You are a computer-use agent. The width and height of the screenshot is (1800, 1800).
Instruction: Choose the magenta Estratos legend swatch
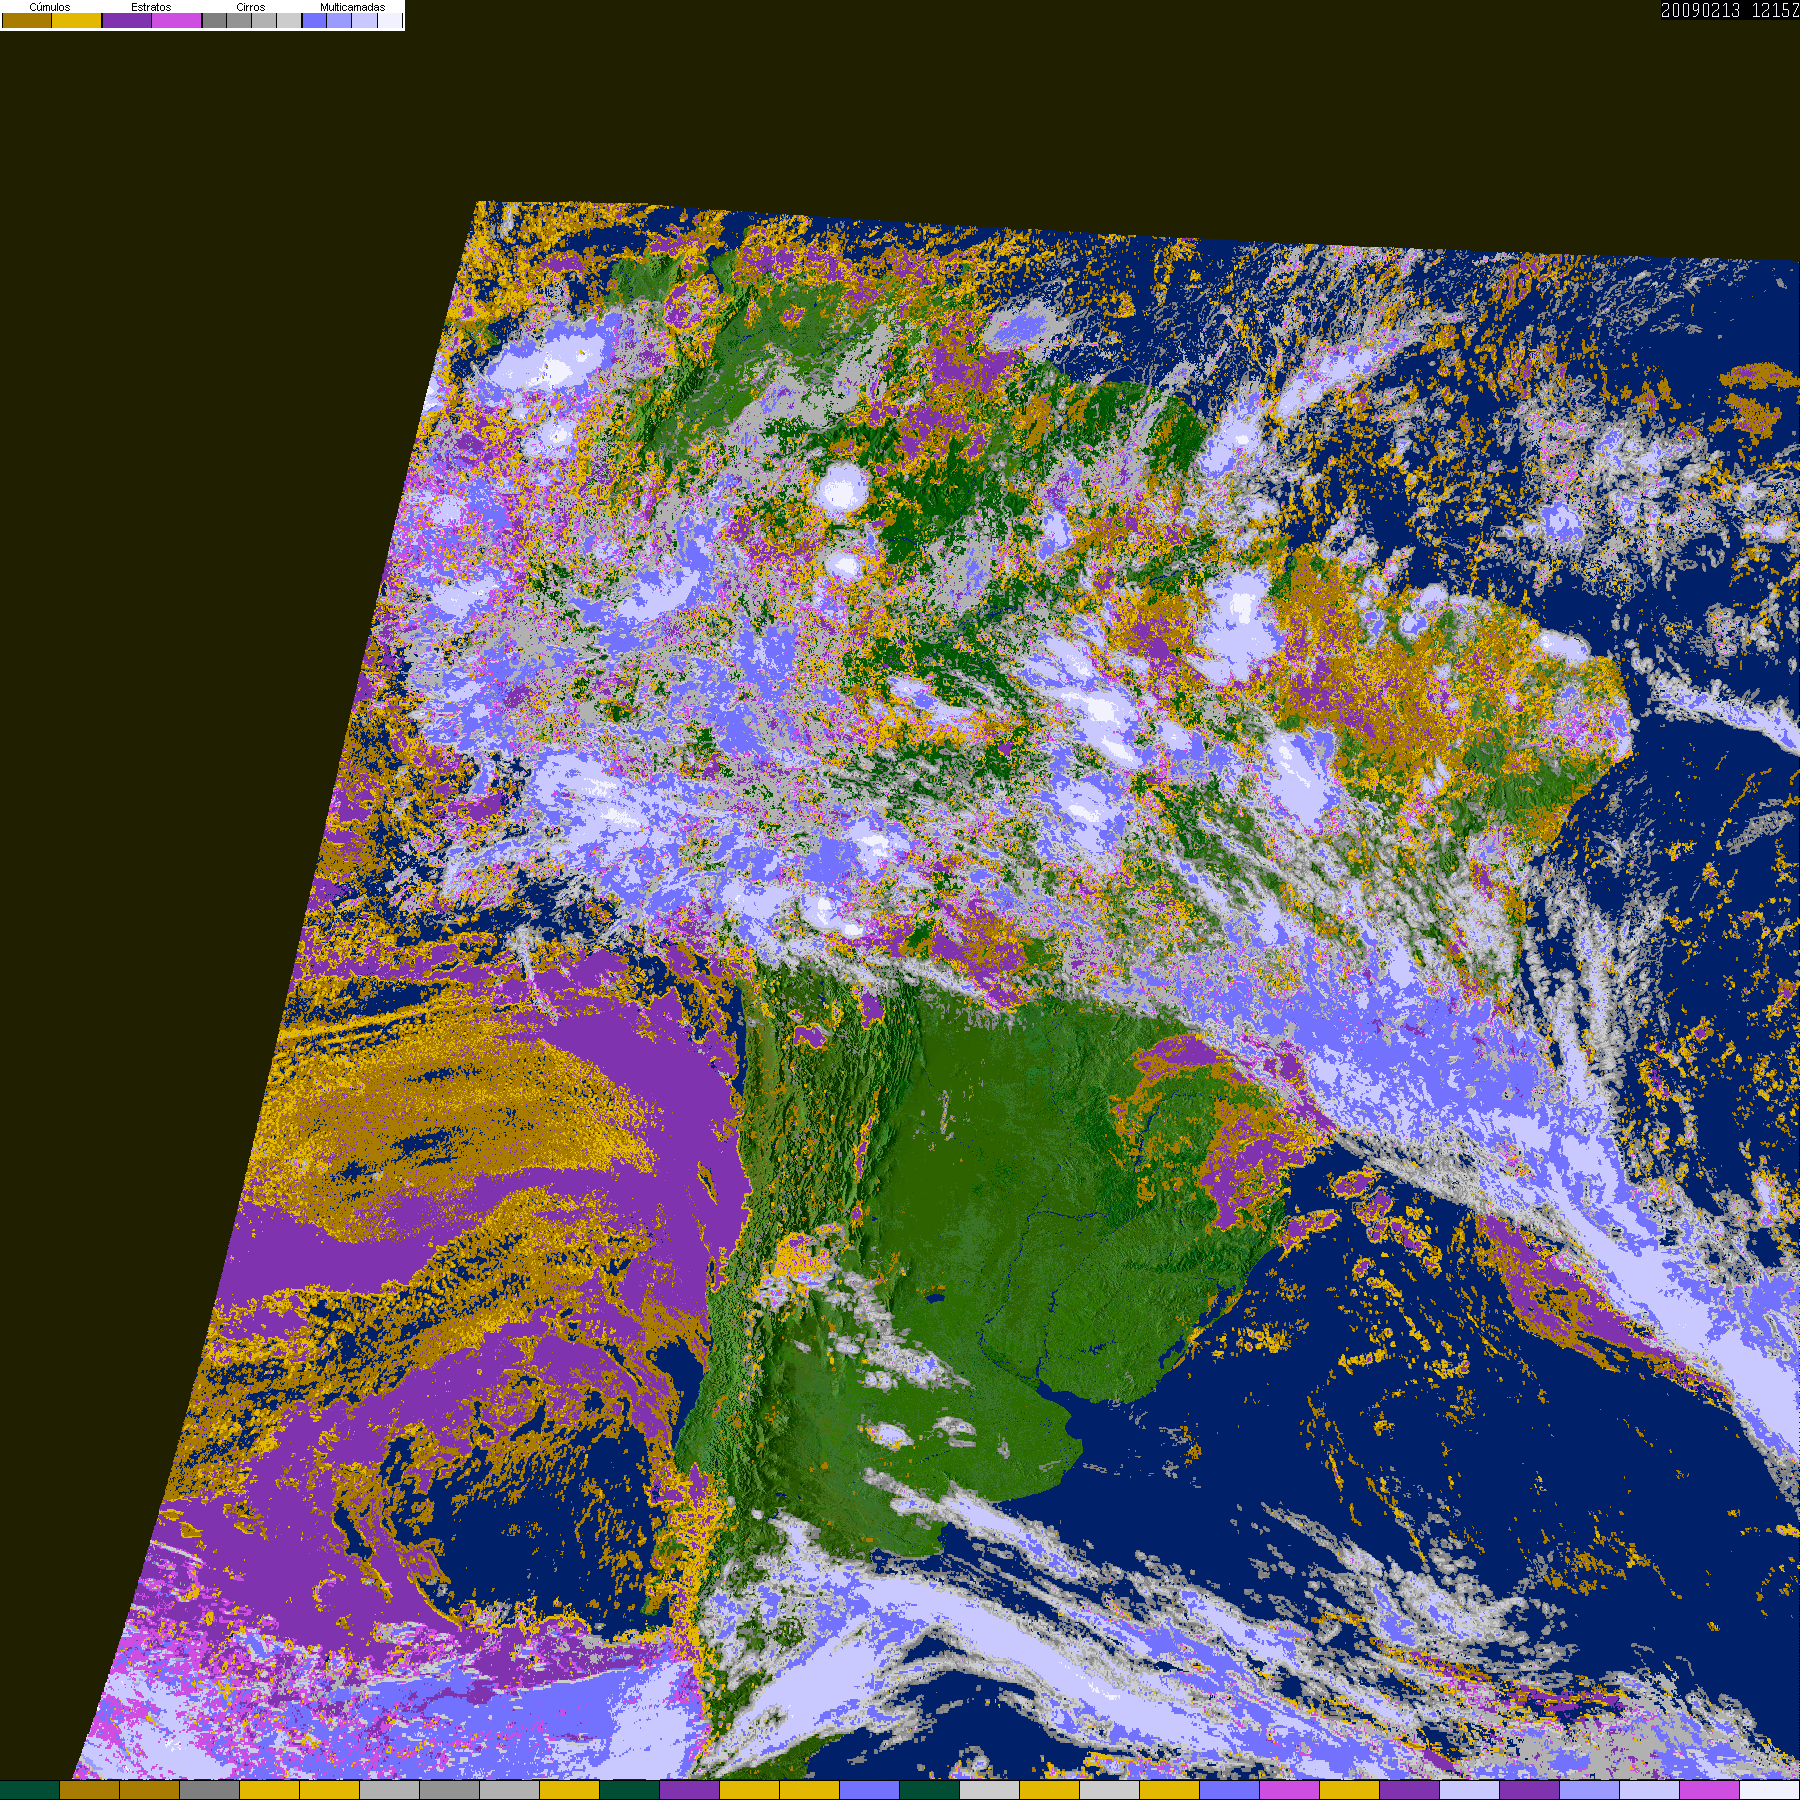176,20
